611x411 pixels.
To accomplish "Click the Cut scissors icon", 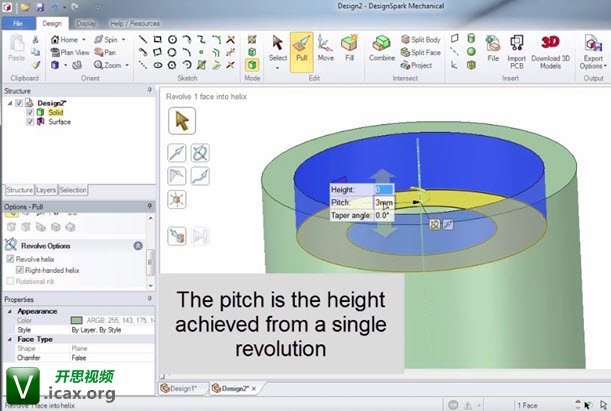I will (x=35, y=39).
